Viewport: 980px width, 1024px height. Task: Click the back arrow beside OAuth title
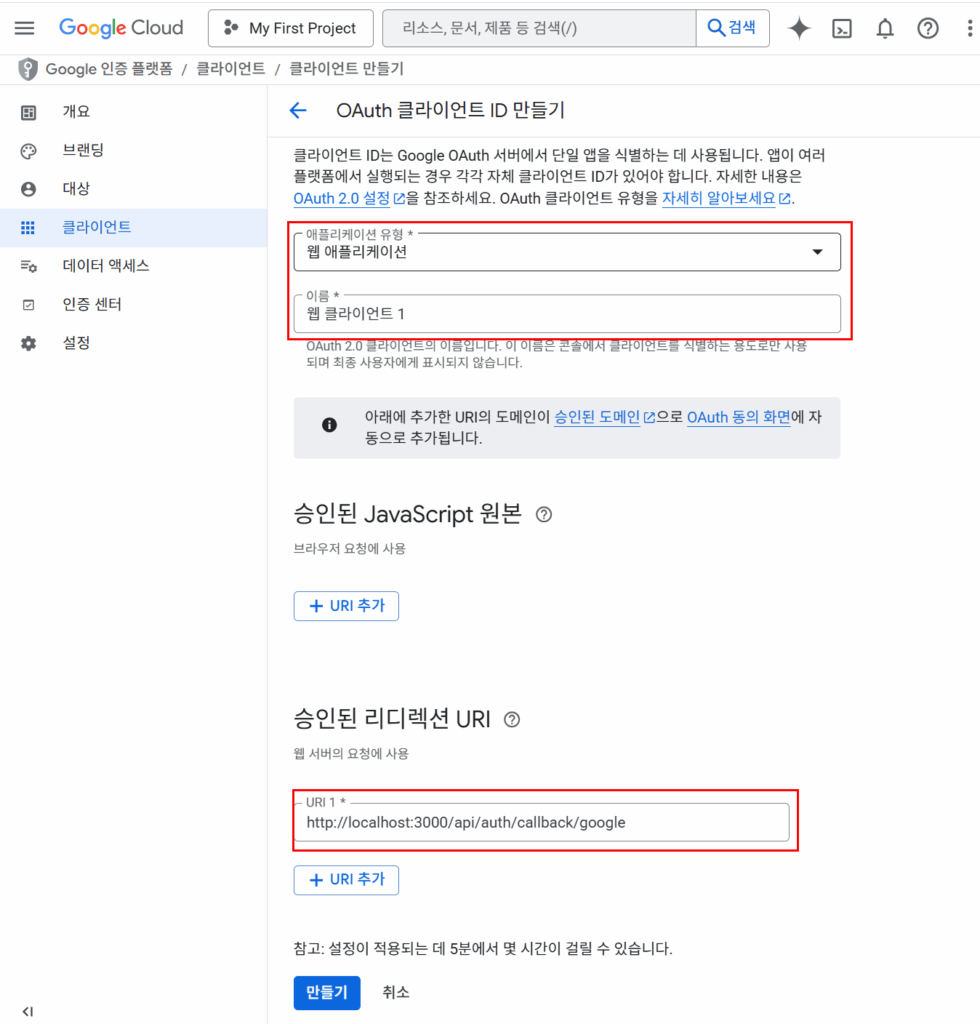click(x=297, y=110)
